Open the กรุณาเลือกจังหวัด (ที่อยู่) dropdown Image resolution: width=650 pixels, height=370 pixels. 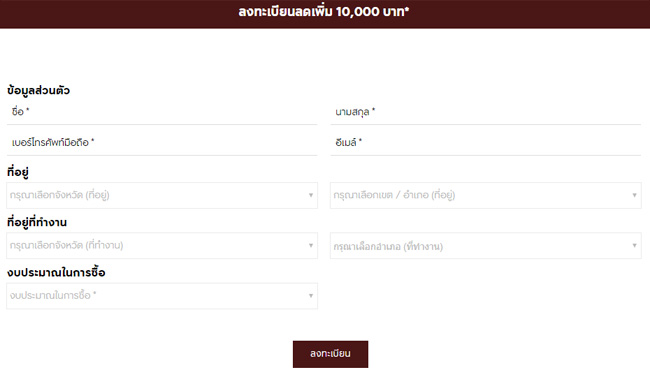162,195
